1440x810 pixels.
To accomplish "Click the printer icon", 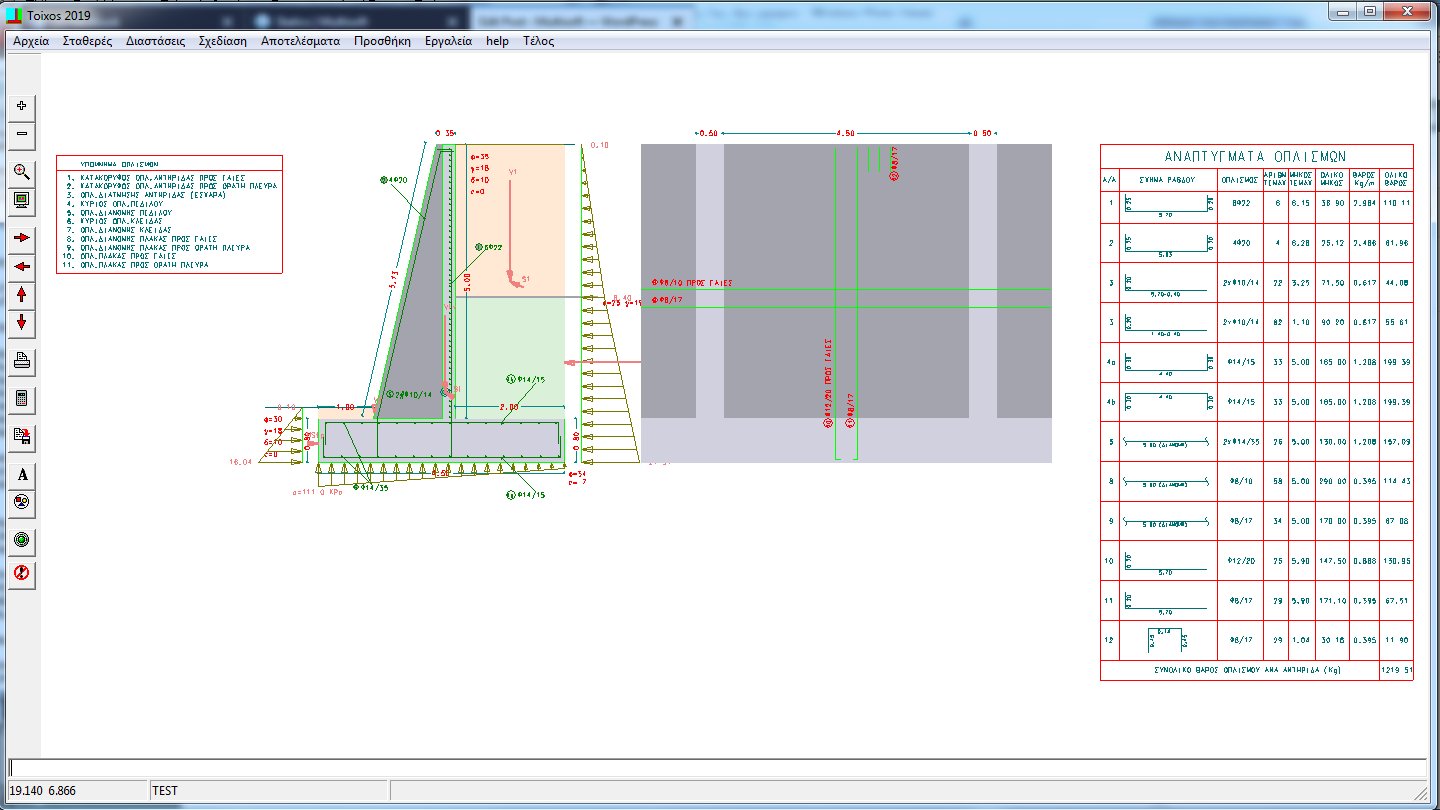I will tap(22, 361).
